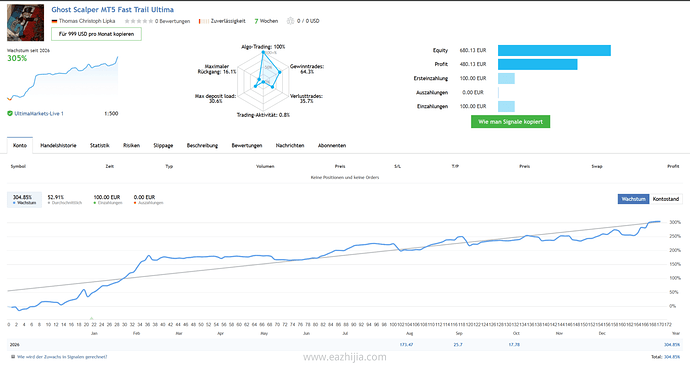Click the Swap column header
This screenshot has height=365, width=690.
click(x=597, y=166)
